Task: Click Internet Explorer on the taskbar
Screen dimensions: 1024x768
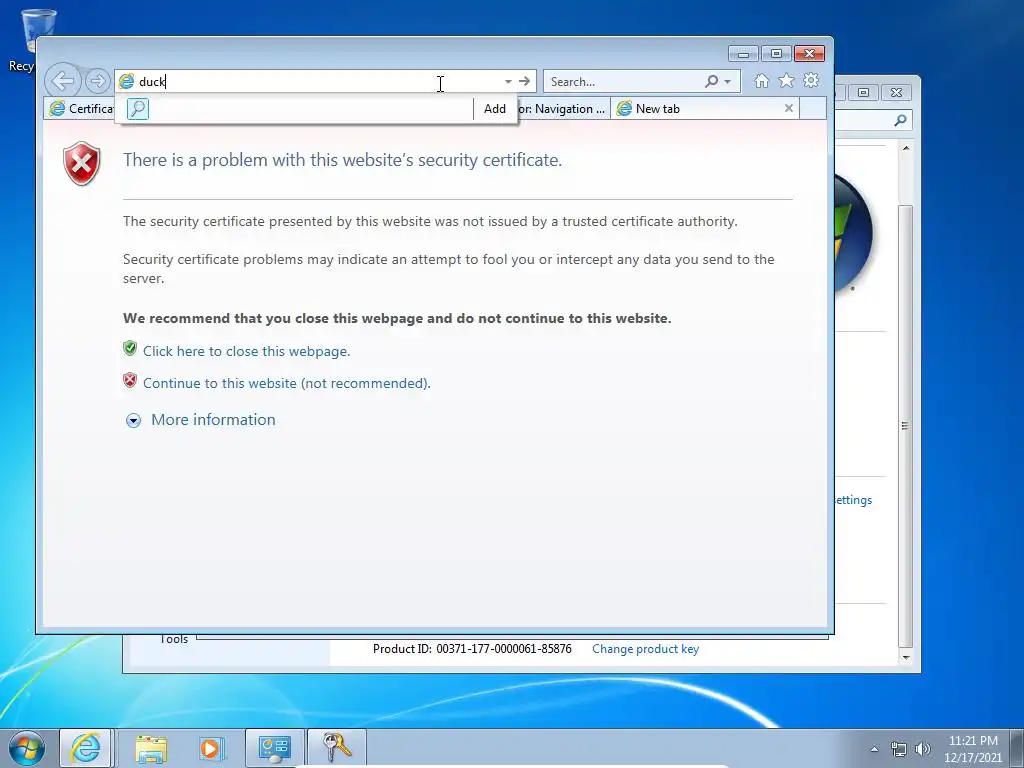Action: 86,748
